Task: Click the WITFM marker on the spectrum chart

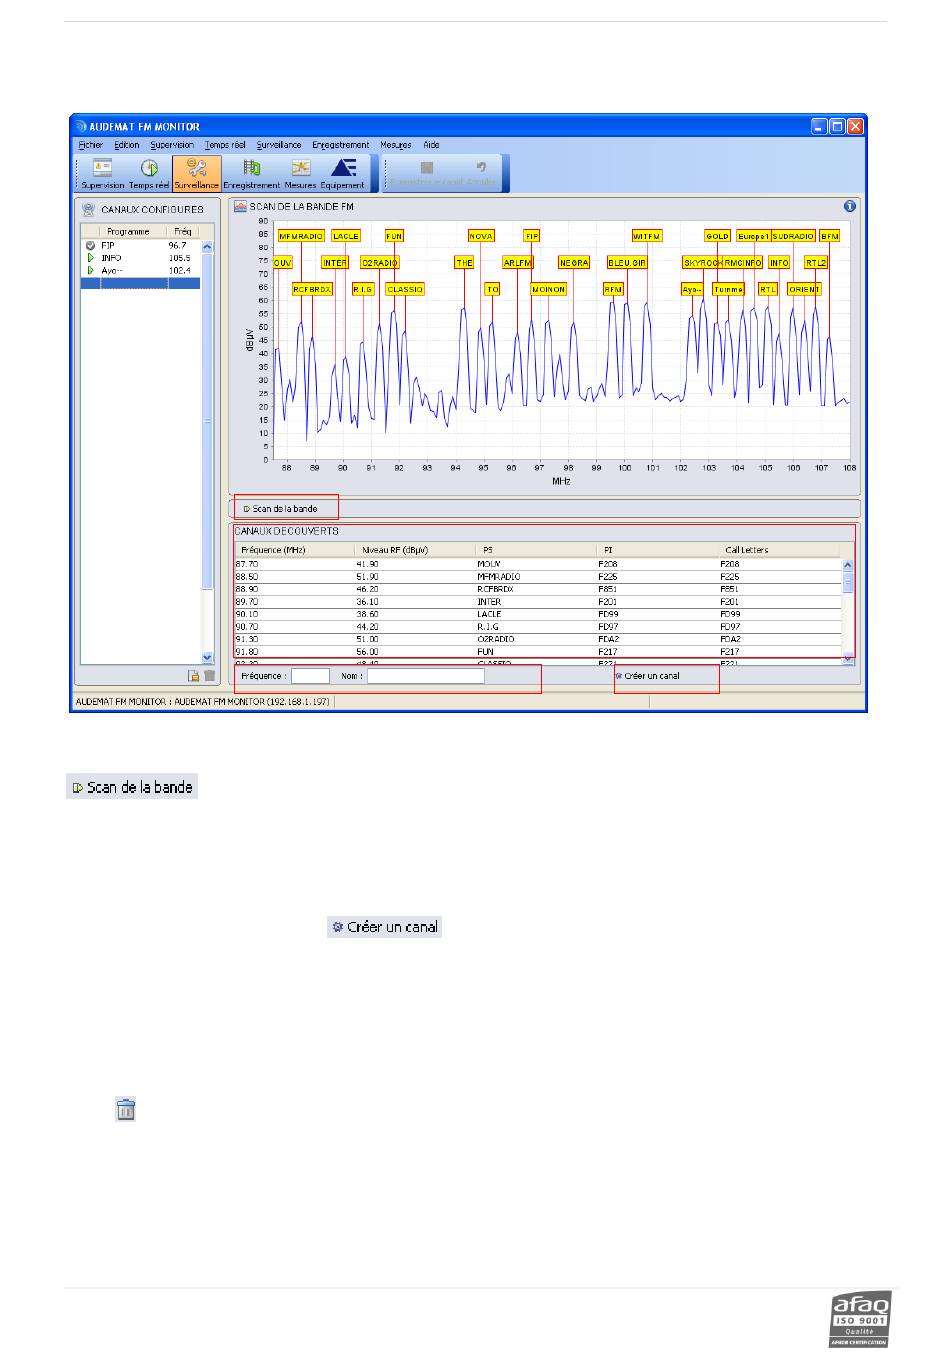Action: coord(647,236)
